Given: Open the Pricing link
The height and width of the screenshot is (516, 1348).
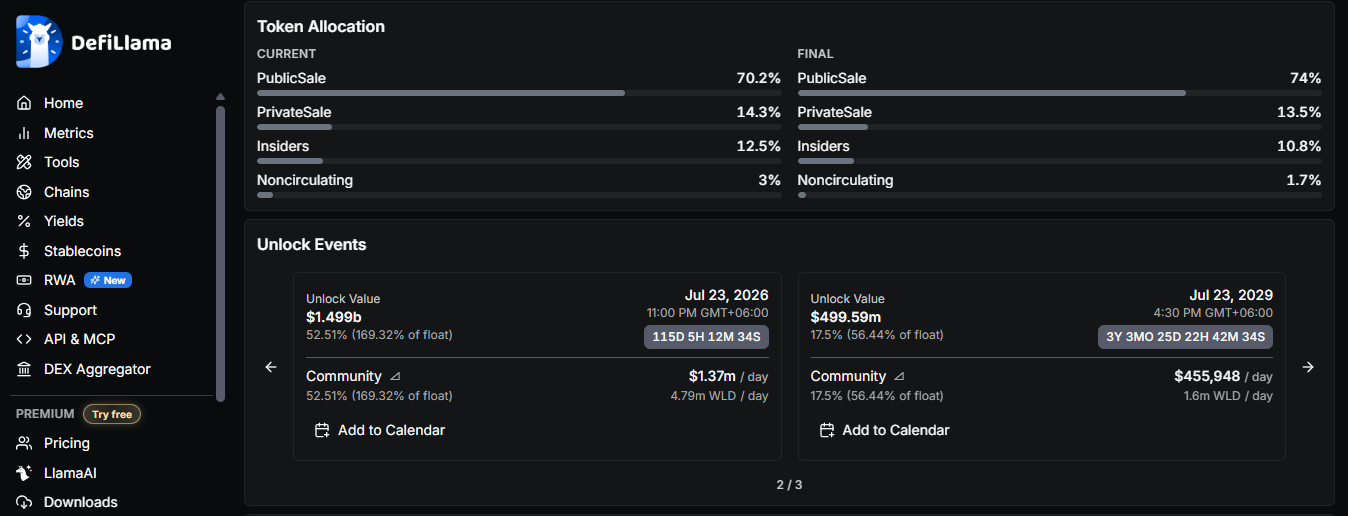Looking at the screenshot, I should pyautogui.click(x=66, y=443).
